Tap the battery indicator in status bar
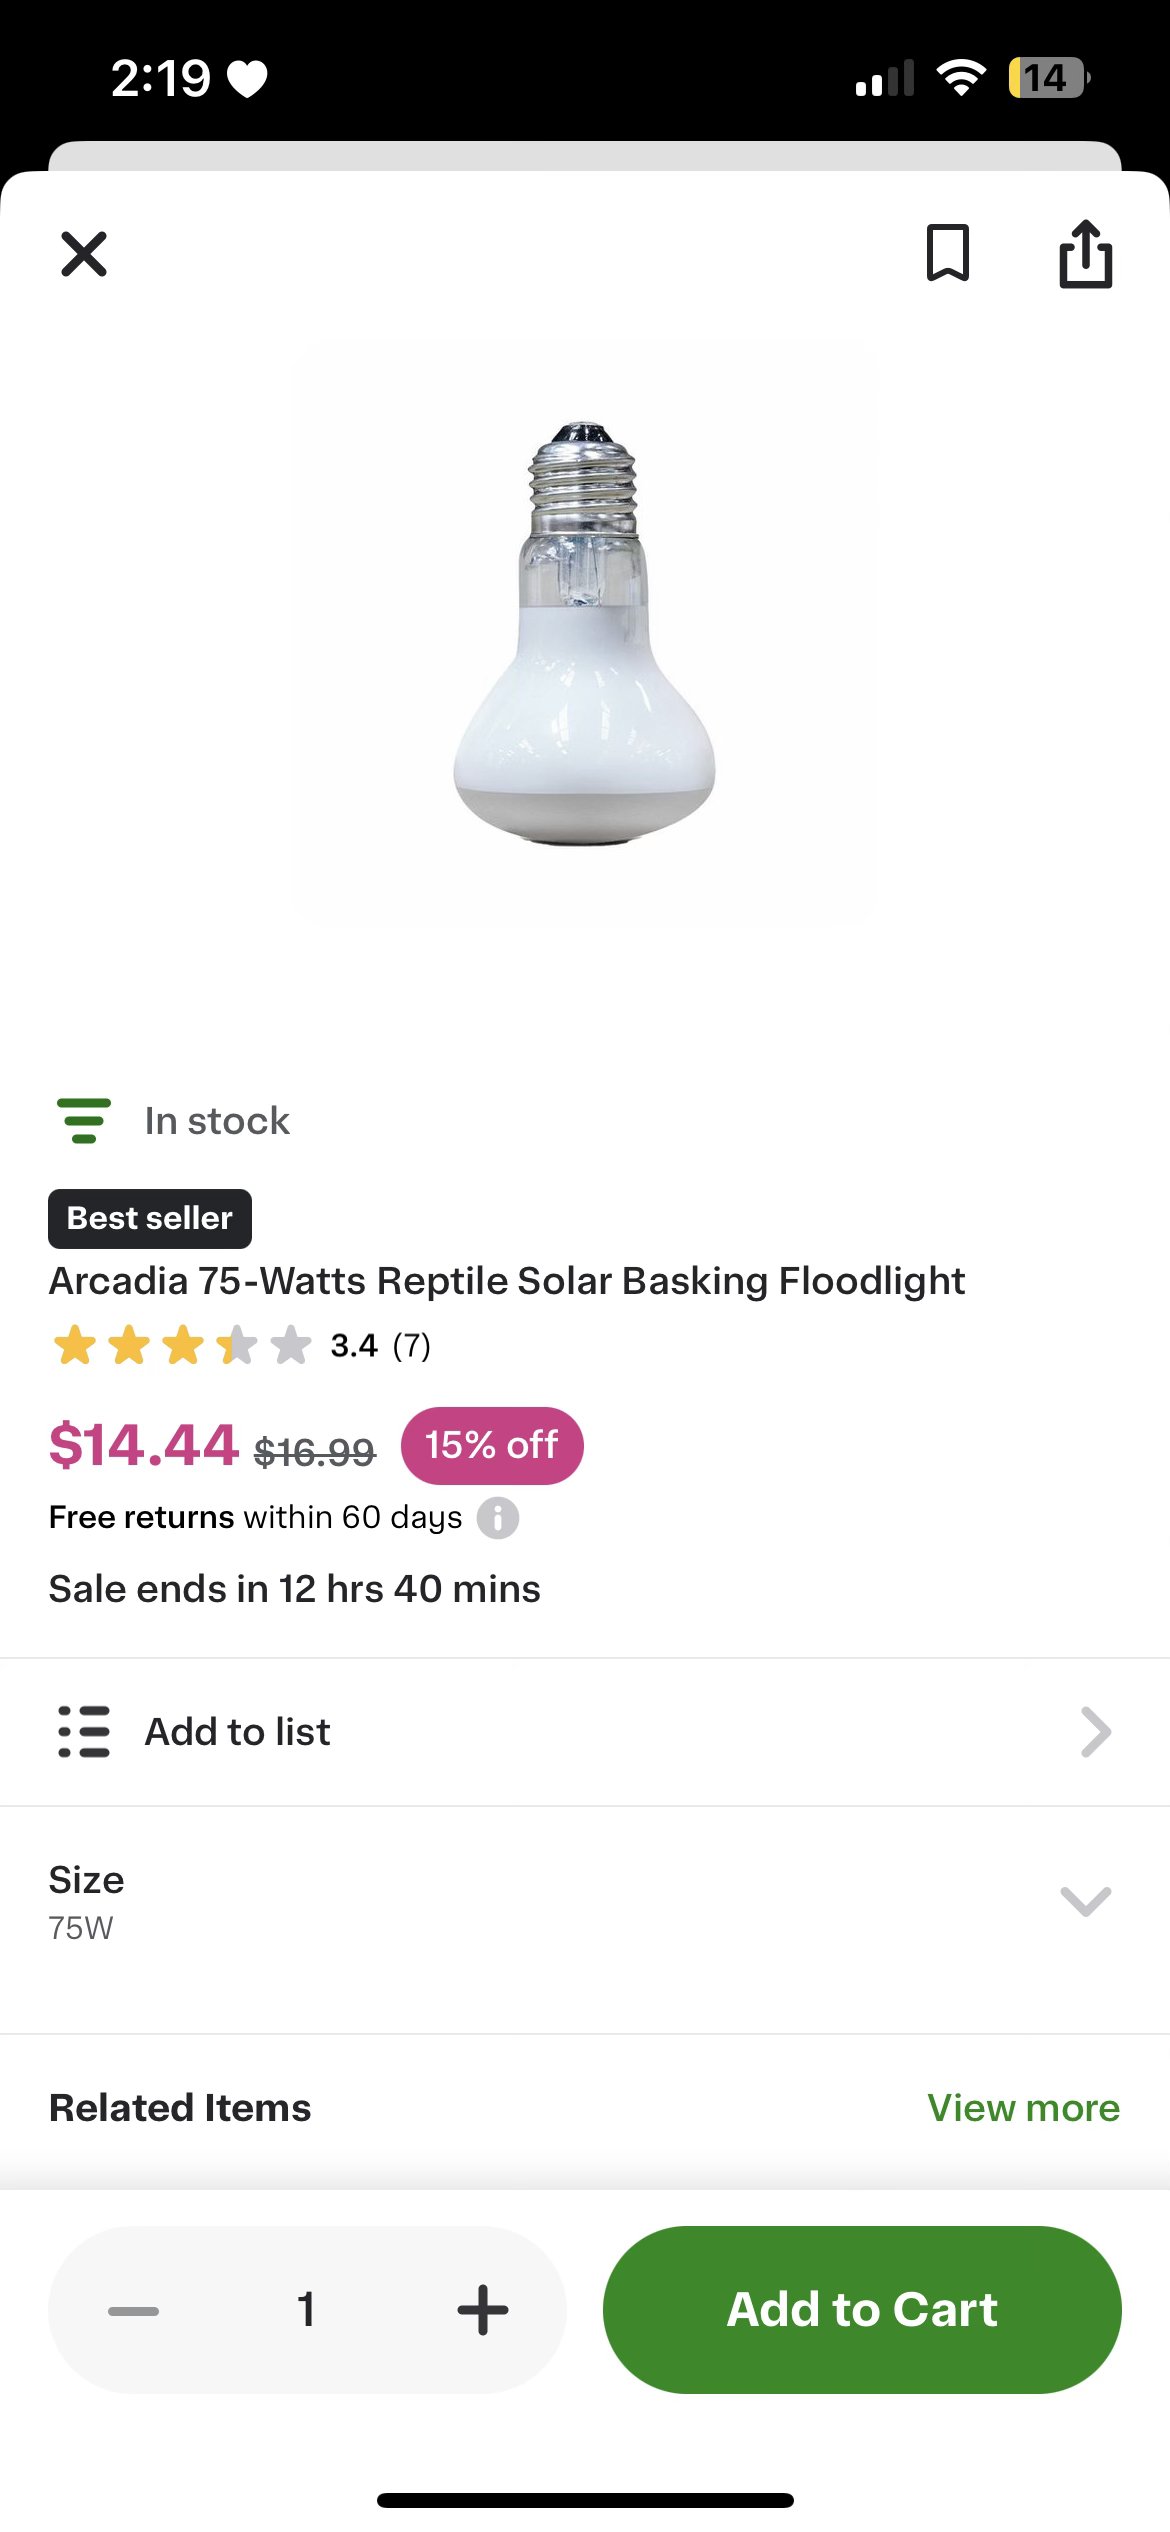Image resolution: width=1170 pixels, height=2532 pixels. point(1047,78)
